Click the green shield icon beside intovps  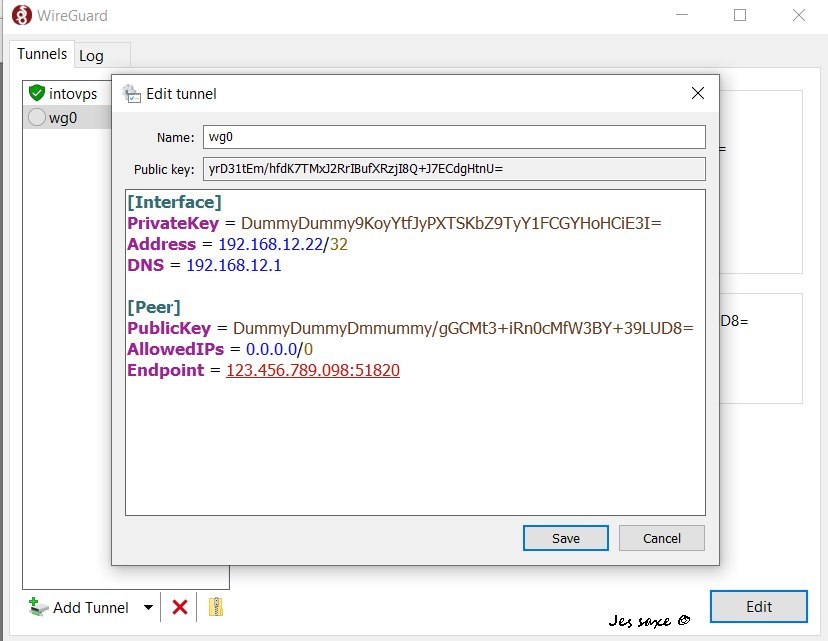tap(36, 93)
